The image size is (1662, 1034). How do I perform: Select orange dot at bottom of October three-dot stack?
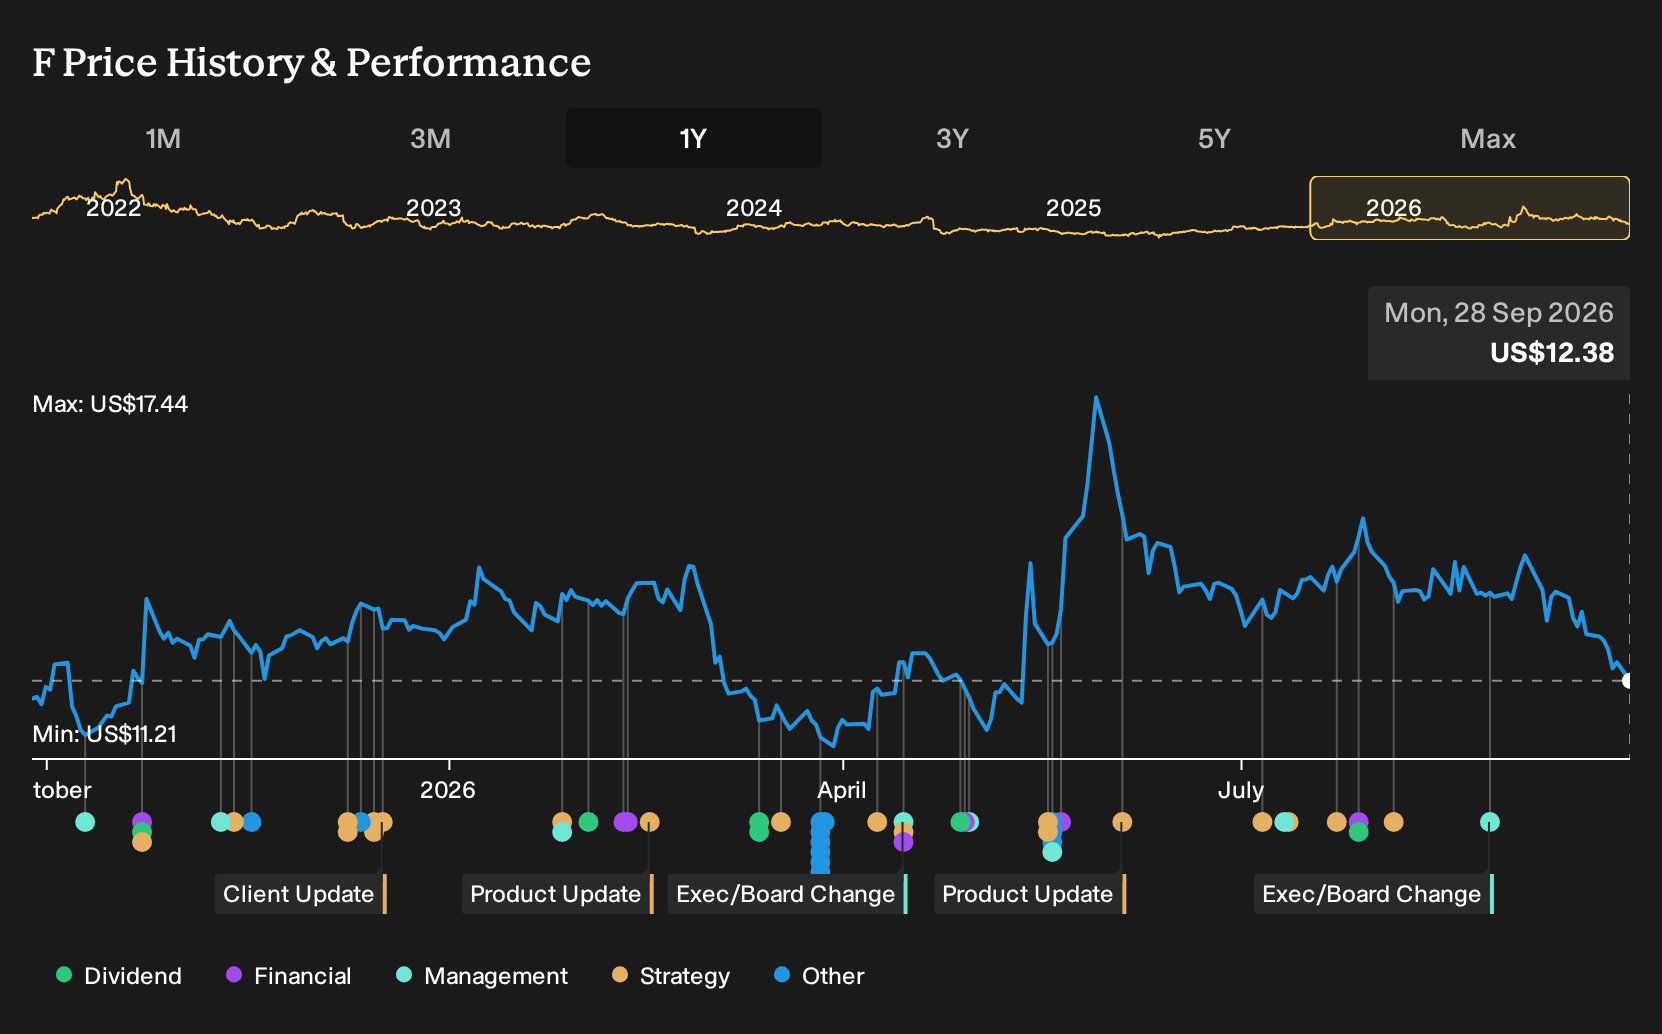coord(142,842)
